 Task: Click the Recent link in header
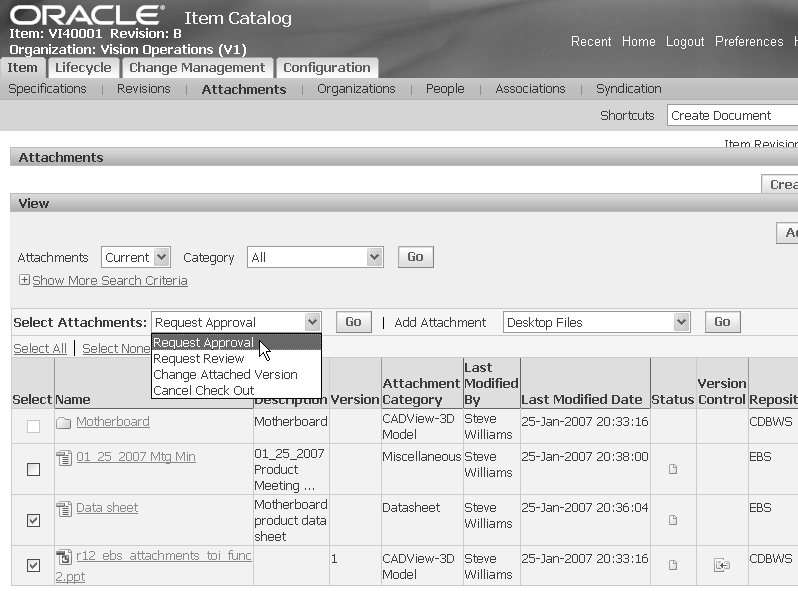591,41
